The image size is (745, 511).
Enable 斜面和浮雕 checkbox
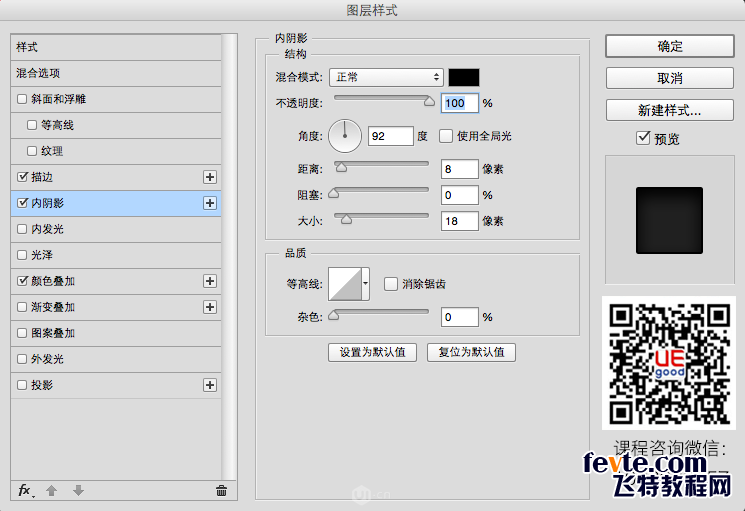coord(22,99)
